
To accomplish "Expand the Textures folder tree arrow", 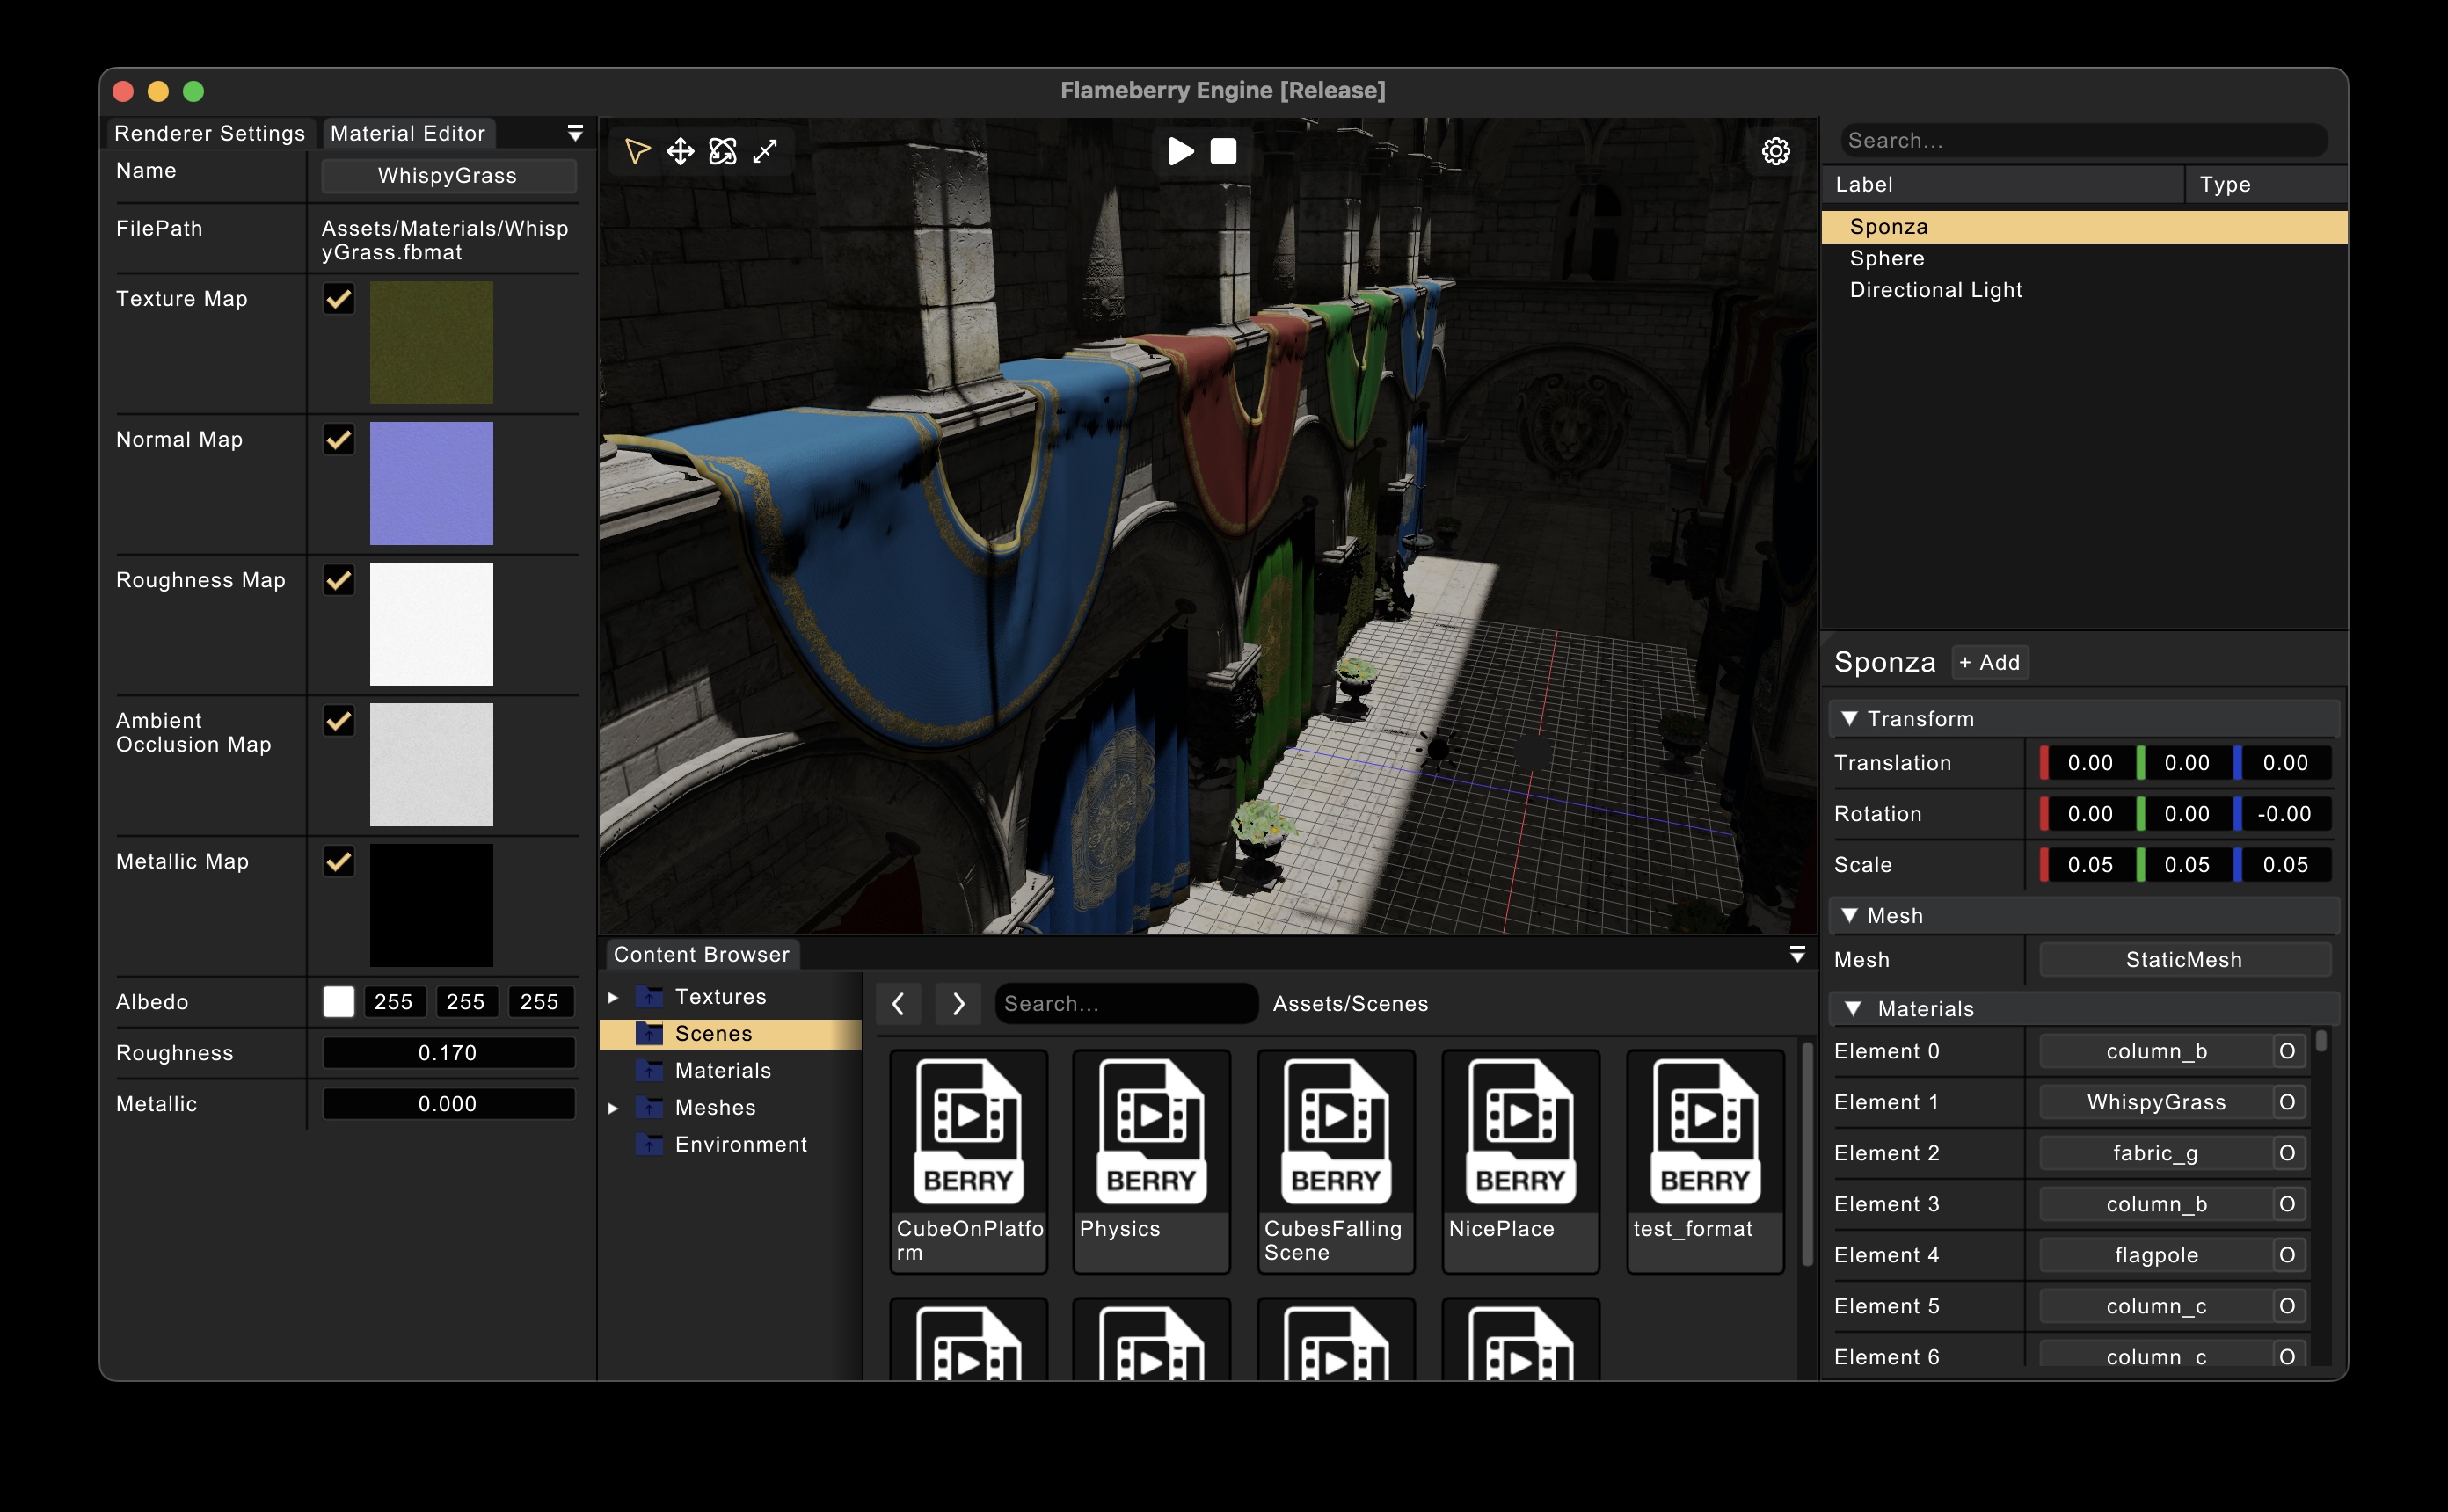I will tap(613, 997).
